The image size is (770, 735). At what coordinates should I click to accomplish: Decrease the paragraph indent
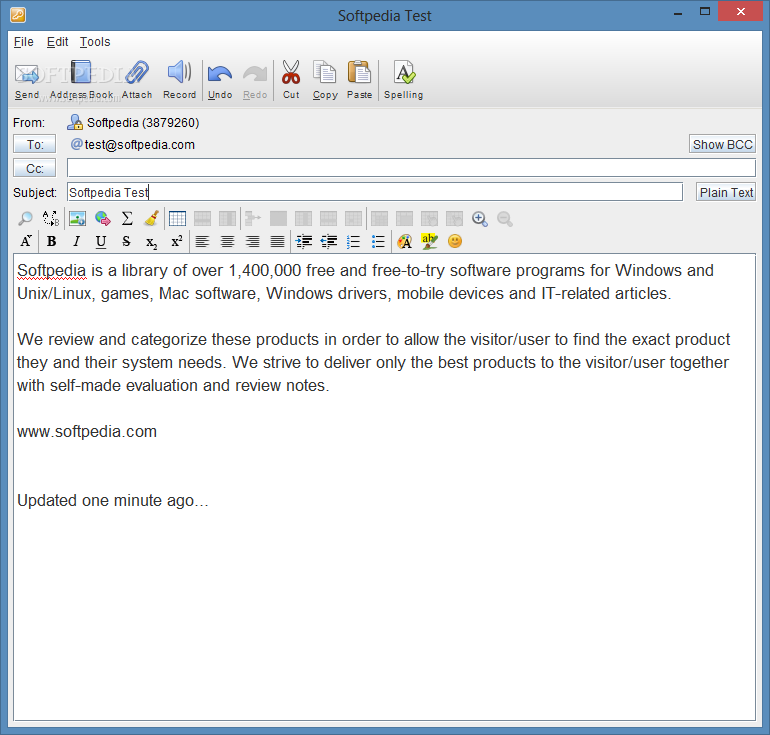pyautogui.click(x=329, y=241)
